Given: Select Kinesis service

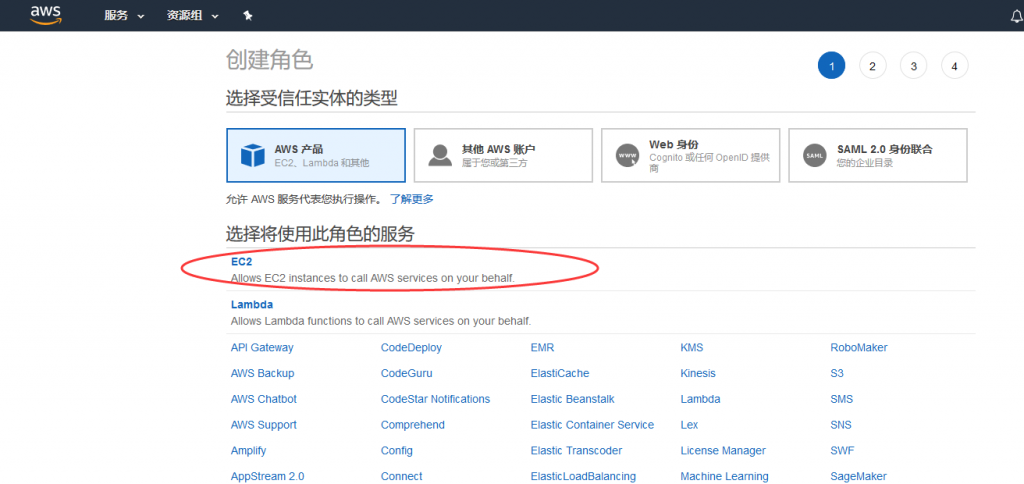Looking at the screenshot, I should (698, 374).
